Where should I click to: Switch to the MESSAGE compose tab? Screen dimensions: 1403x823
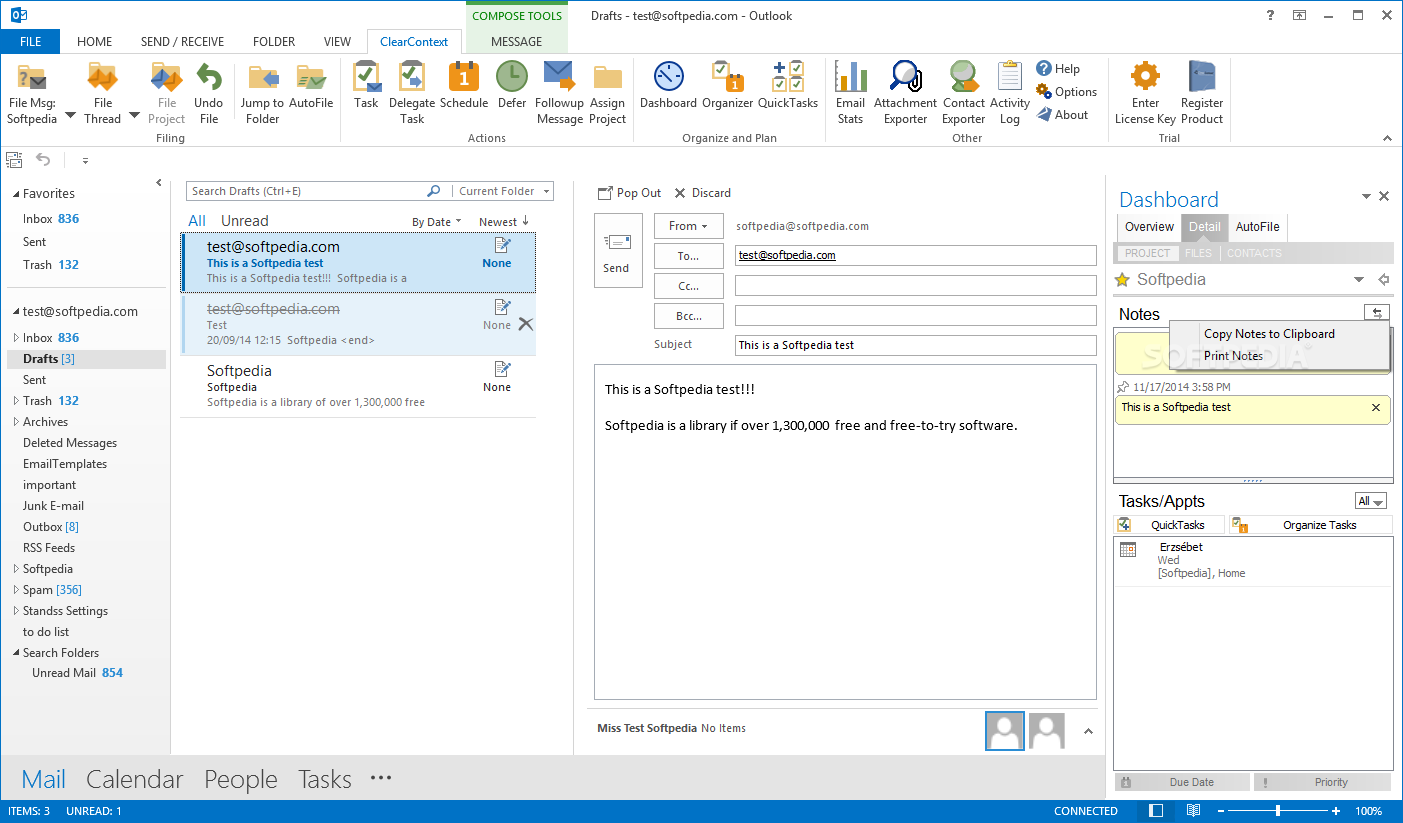pyautogui.click(x=517, y=42)
